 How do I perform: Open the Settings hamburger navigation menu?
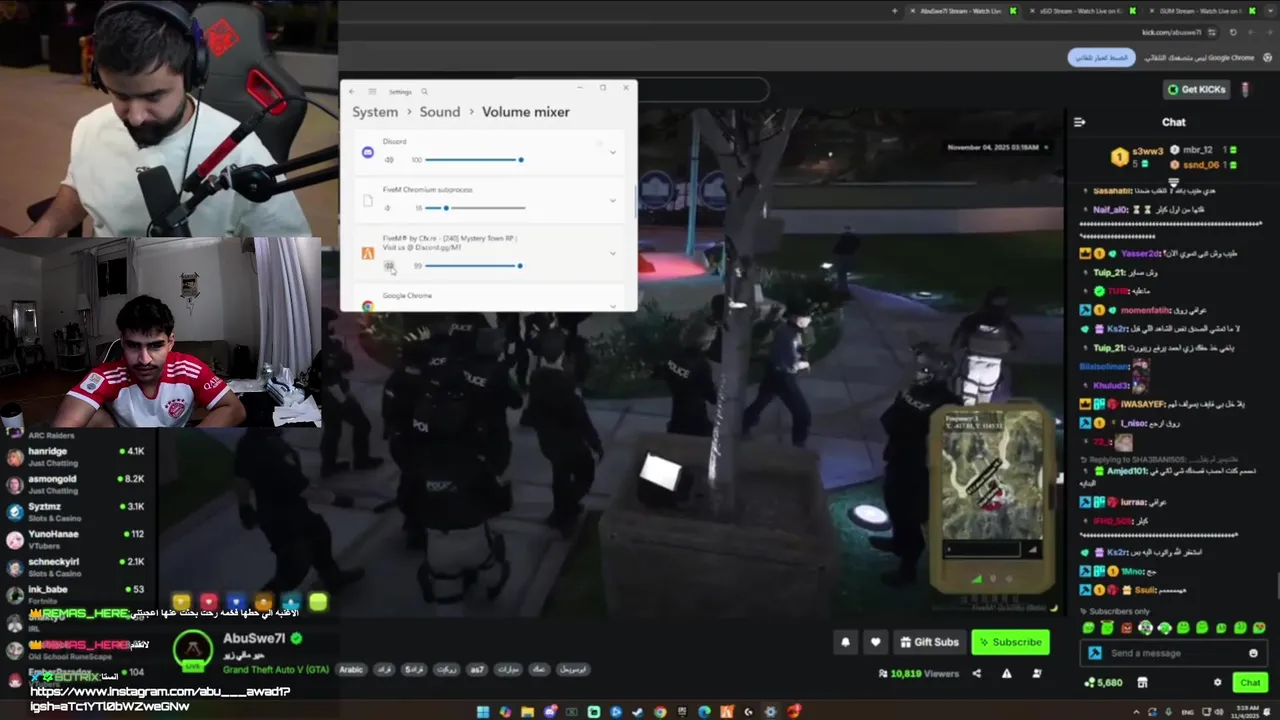pyautogui.click(x=372, y=92)
